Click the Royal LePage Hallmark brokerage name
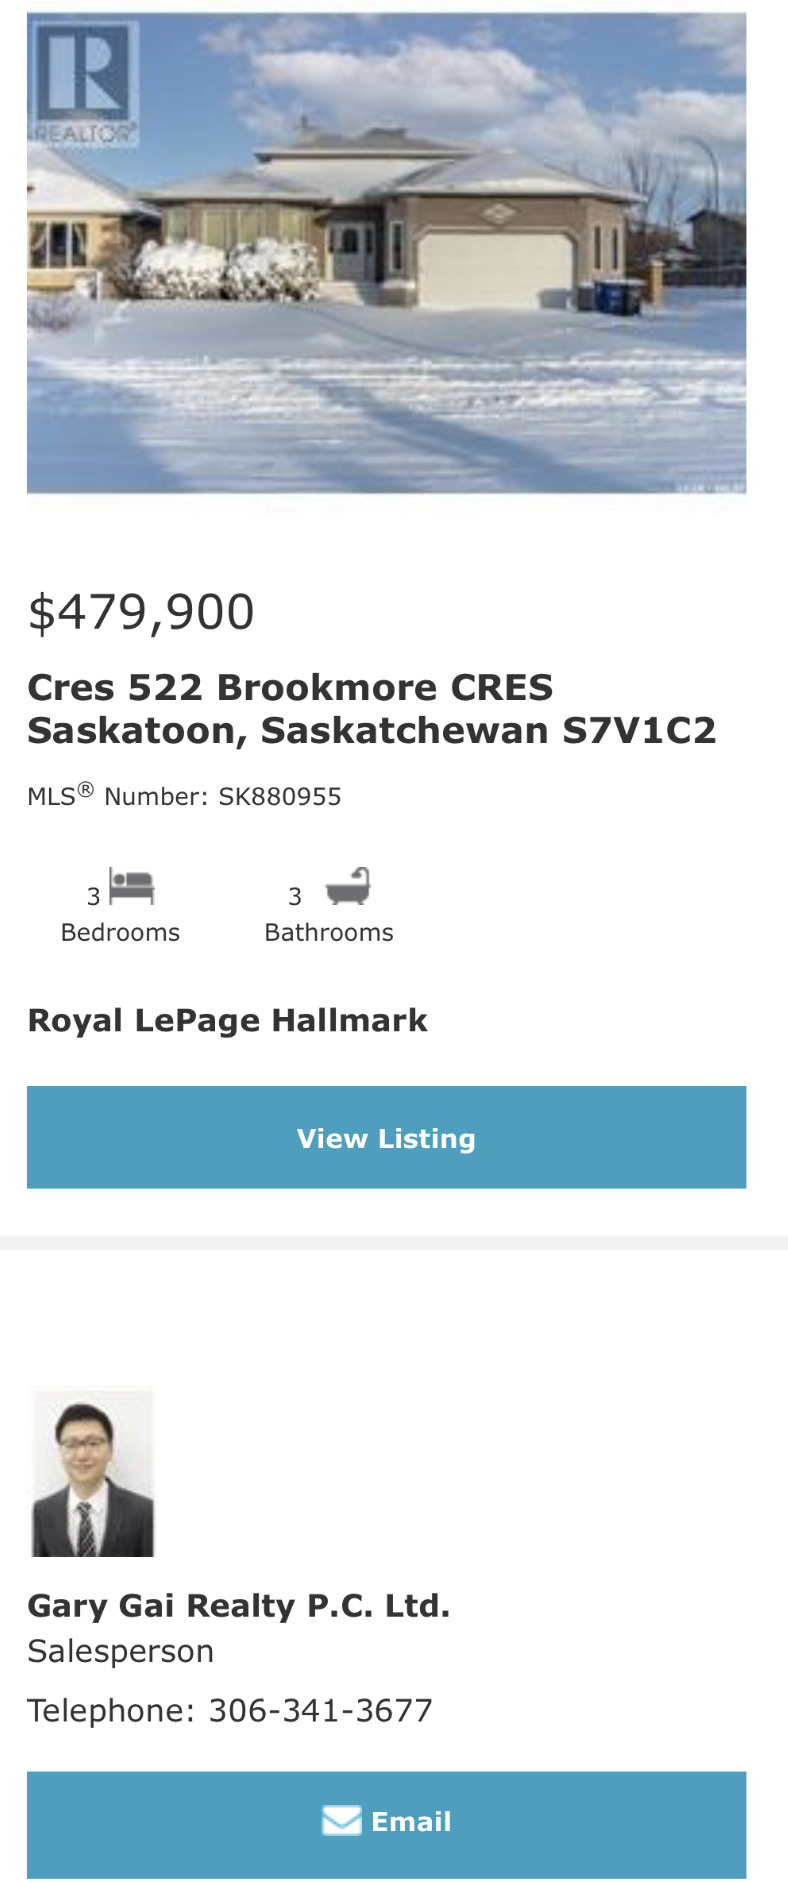788x1883 pixels. [x=227, y=1020]
